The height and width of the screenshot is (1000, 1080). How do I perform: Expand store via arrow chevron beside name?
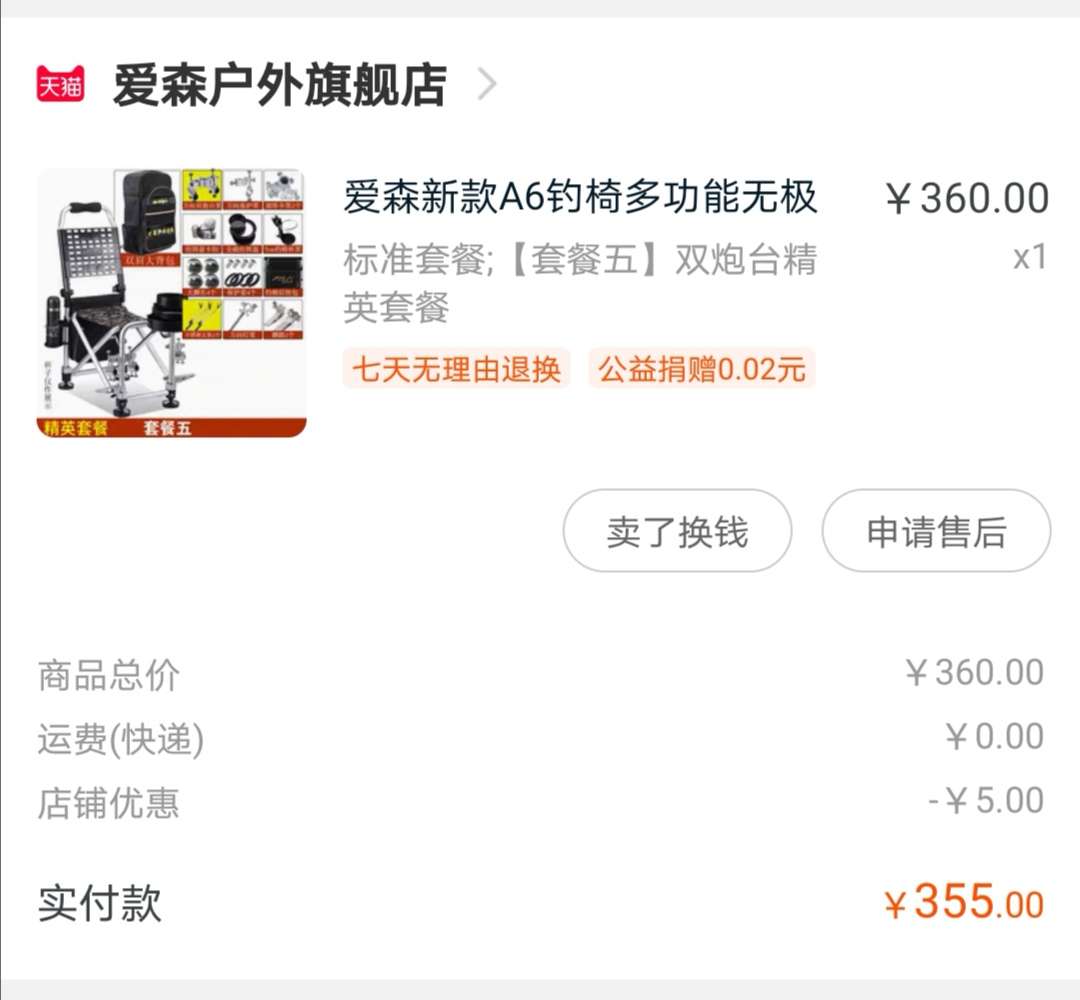coord(487,85)
